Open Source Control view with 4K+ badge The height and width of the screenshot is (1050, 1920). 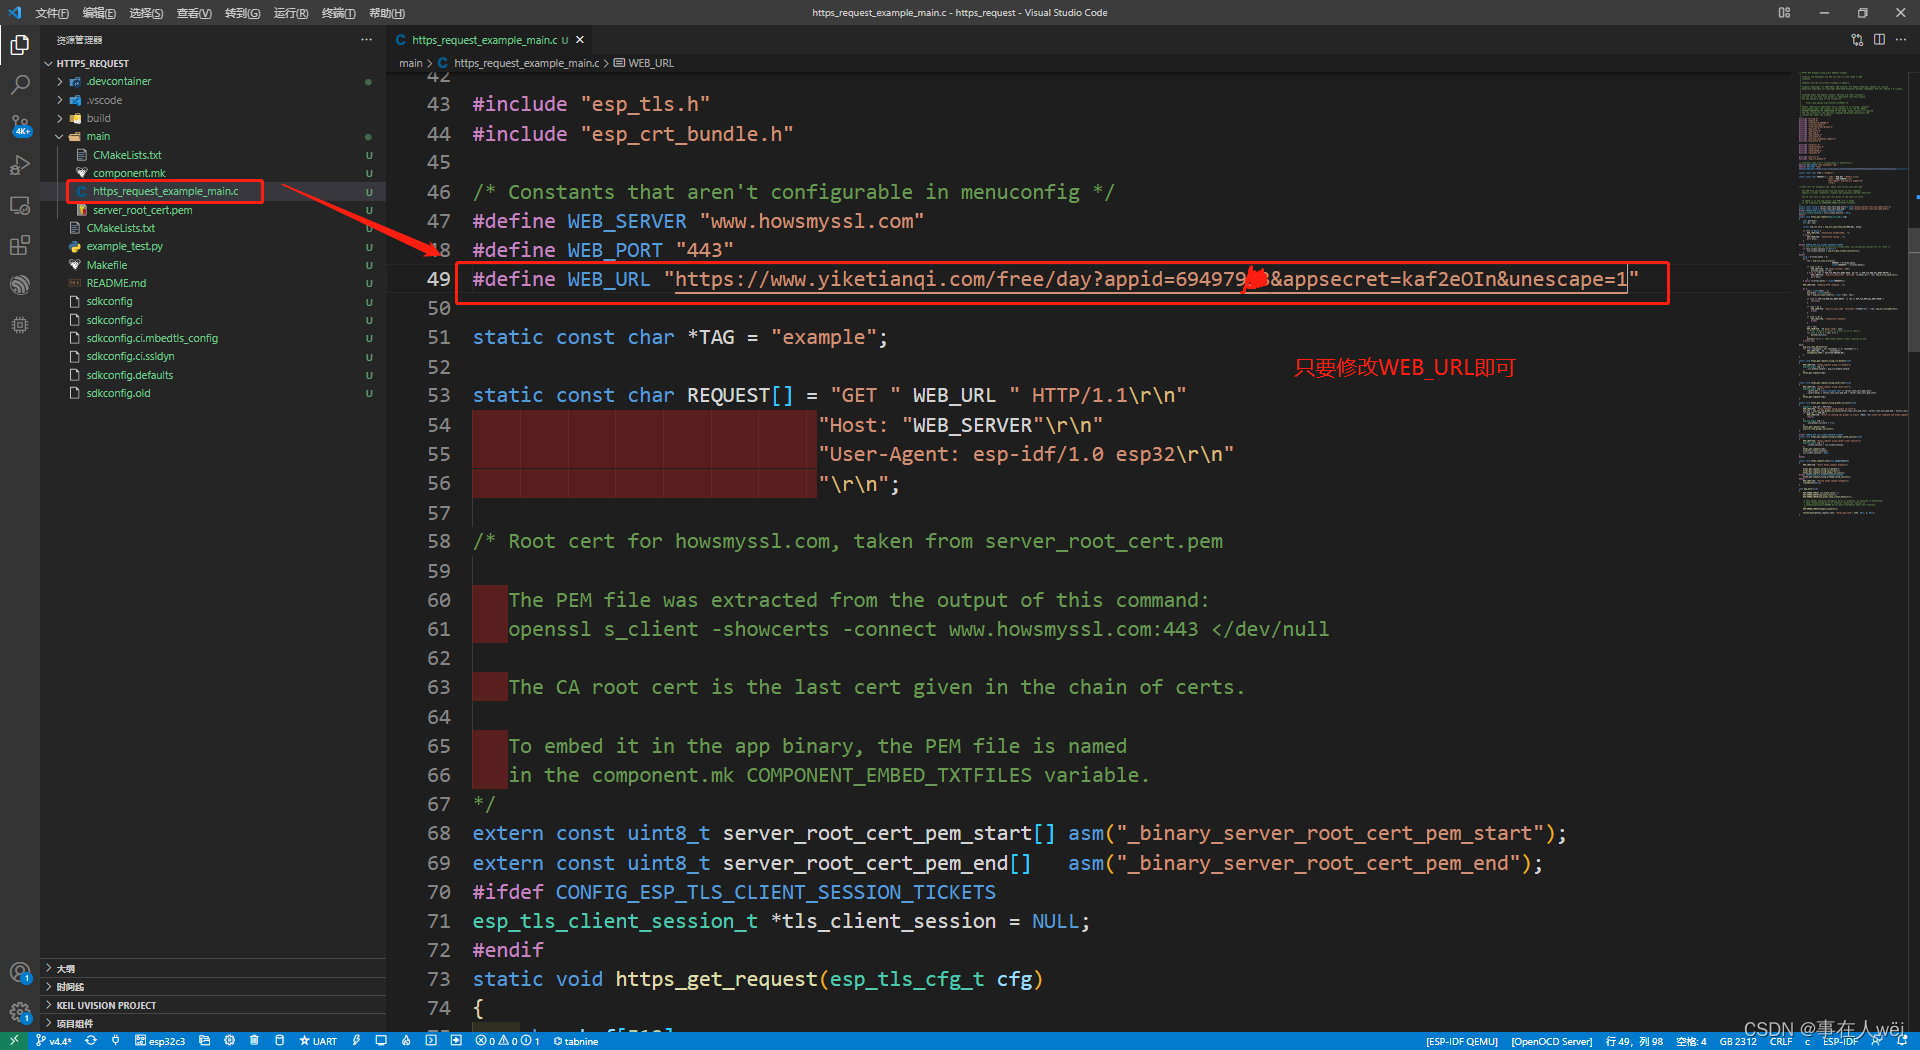20,125
